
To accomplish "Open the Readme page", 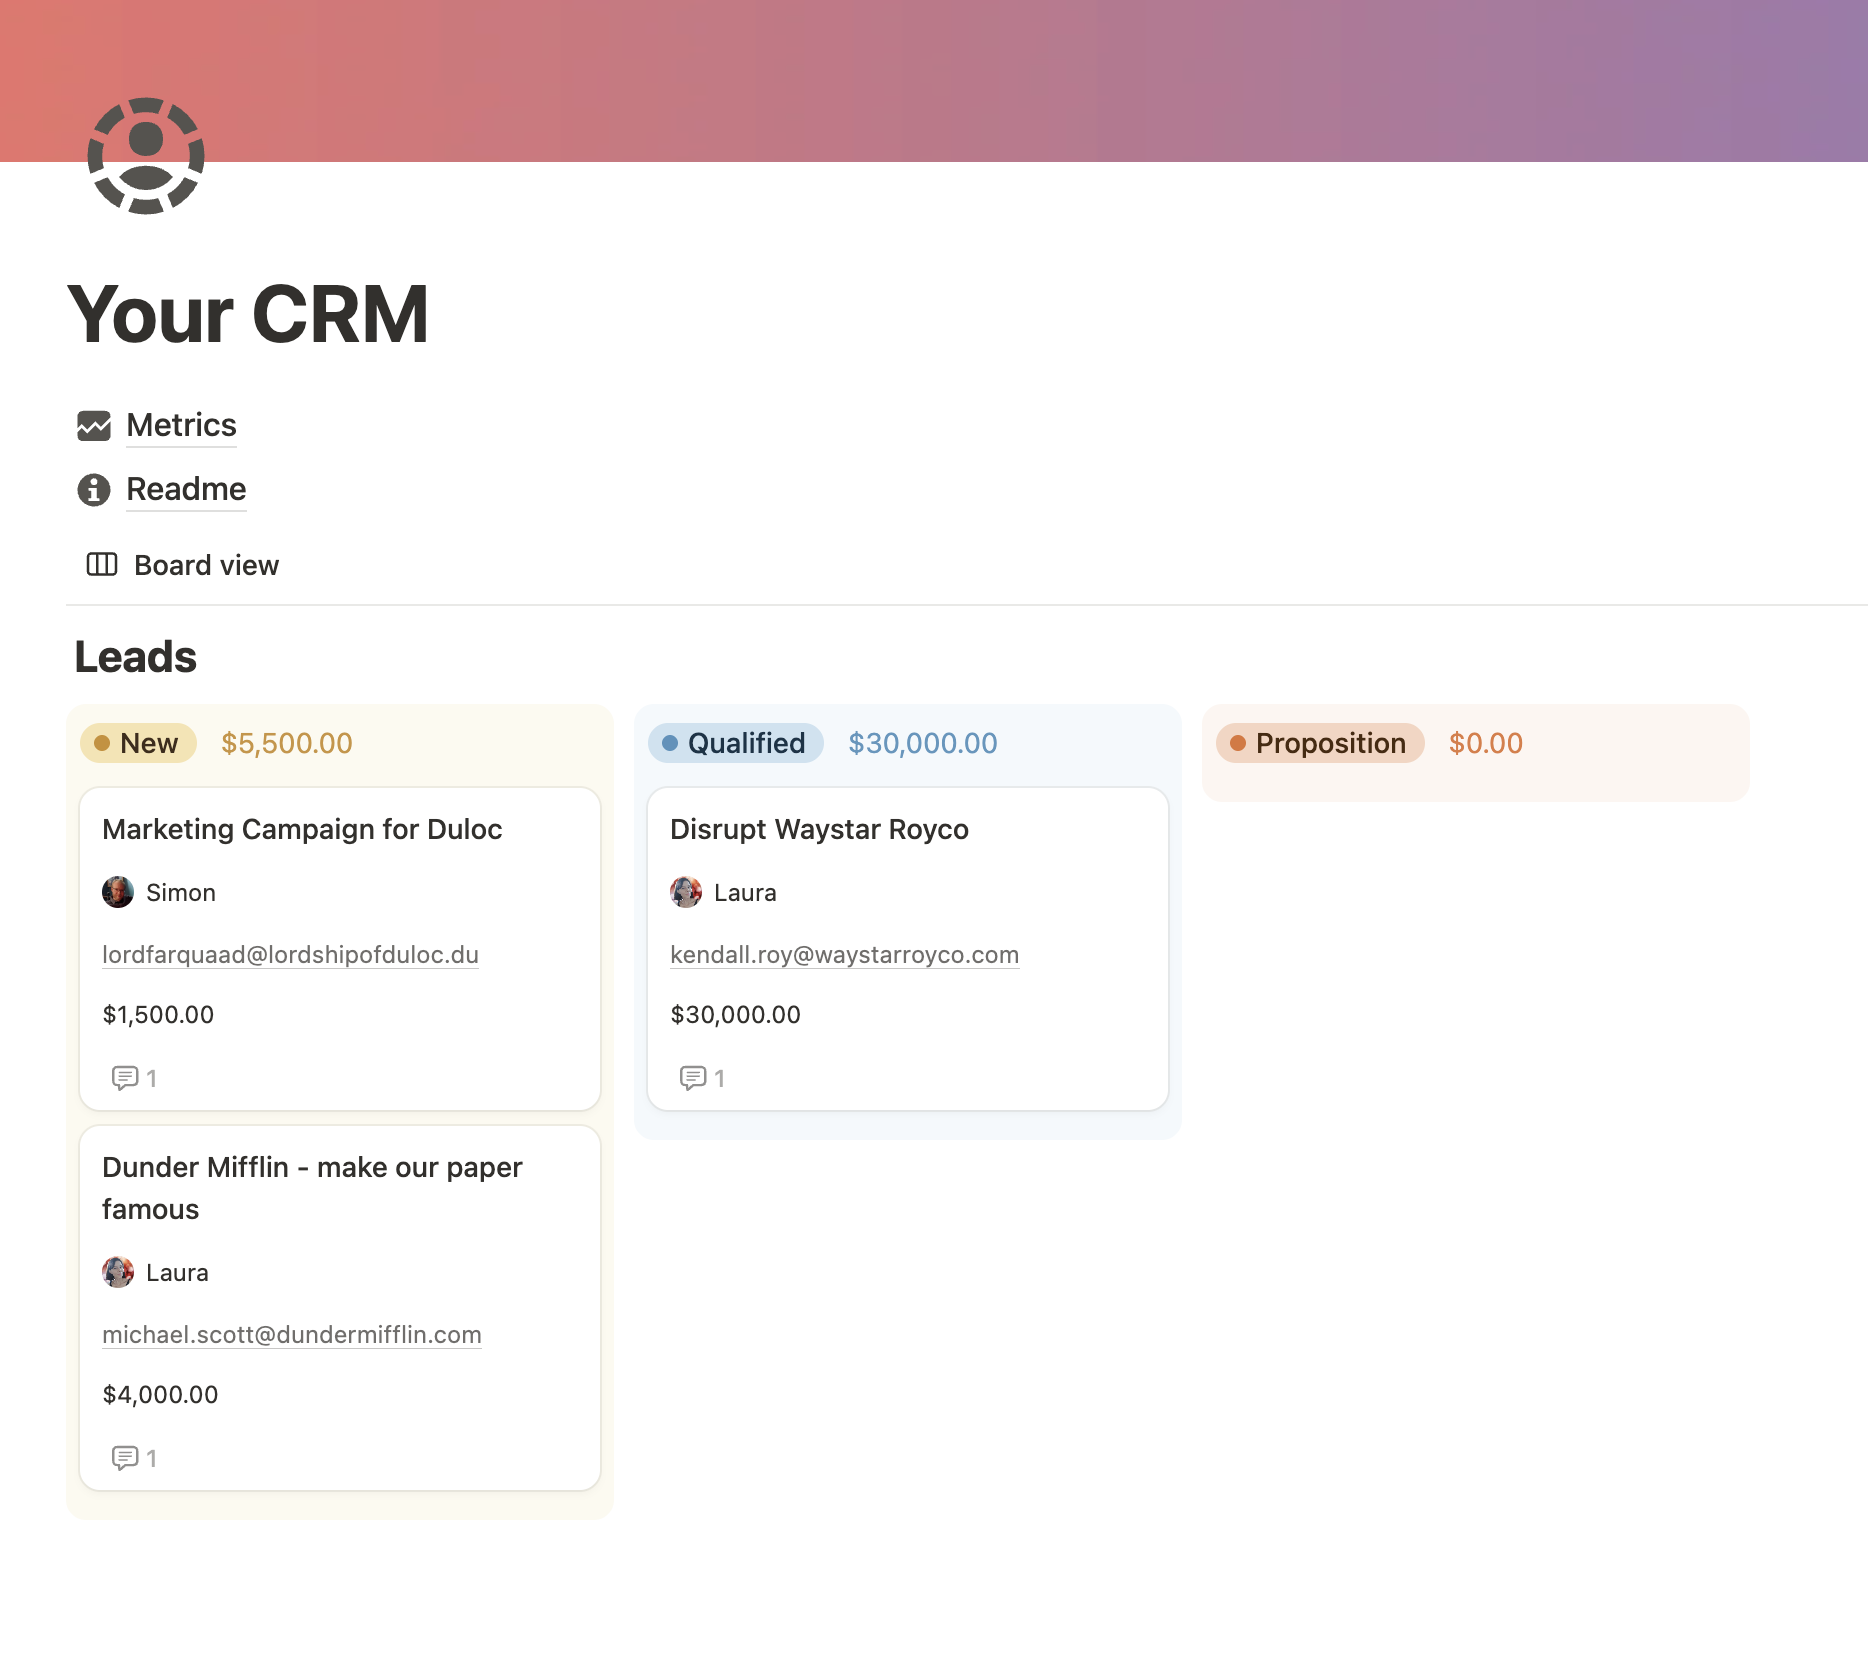I will tap(186, 489).
